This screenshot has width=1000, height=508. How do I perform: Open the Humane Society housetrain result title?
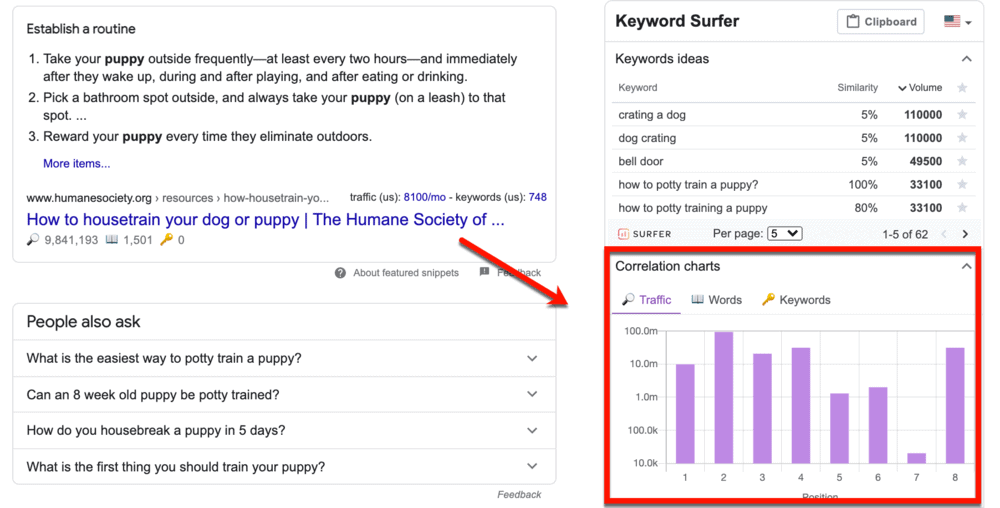click(x=265, y=220)
